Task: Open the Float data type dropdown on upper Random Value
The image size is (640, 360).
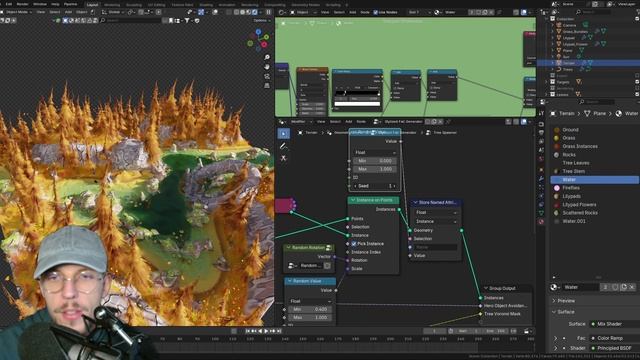Action: click(x=375, y=153)
